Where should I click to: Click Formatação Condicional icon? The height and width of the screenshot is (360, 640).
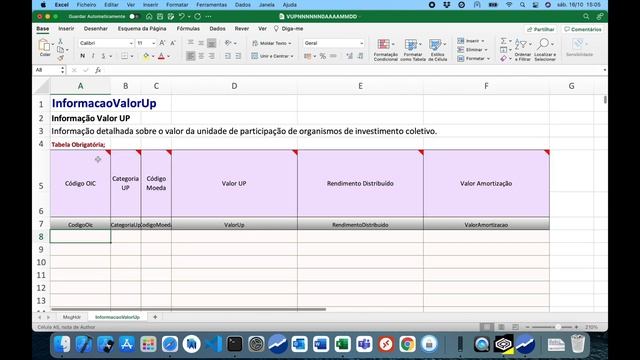pyautogui.click(x=384, y=44)
